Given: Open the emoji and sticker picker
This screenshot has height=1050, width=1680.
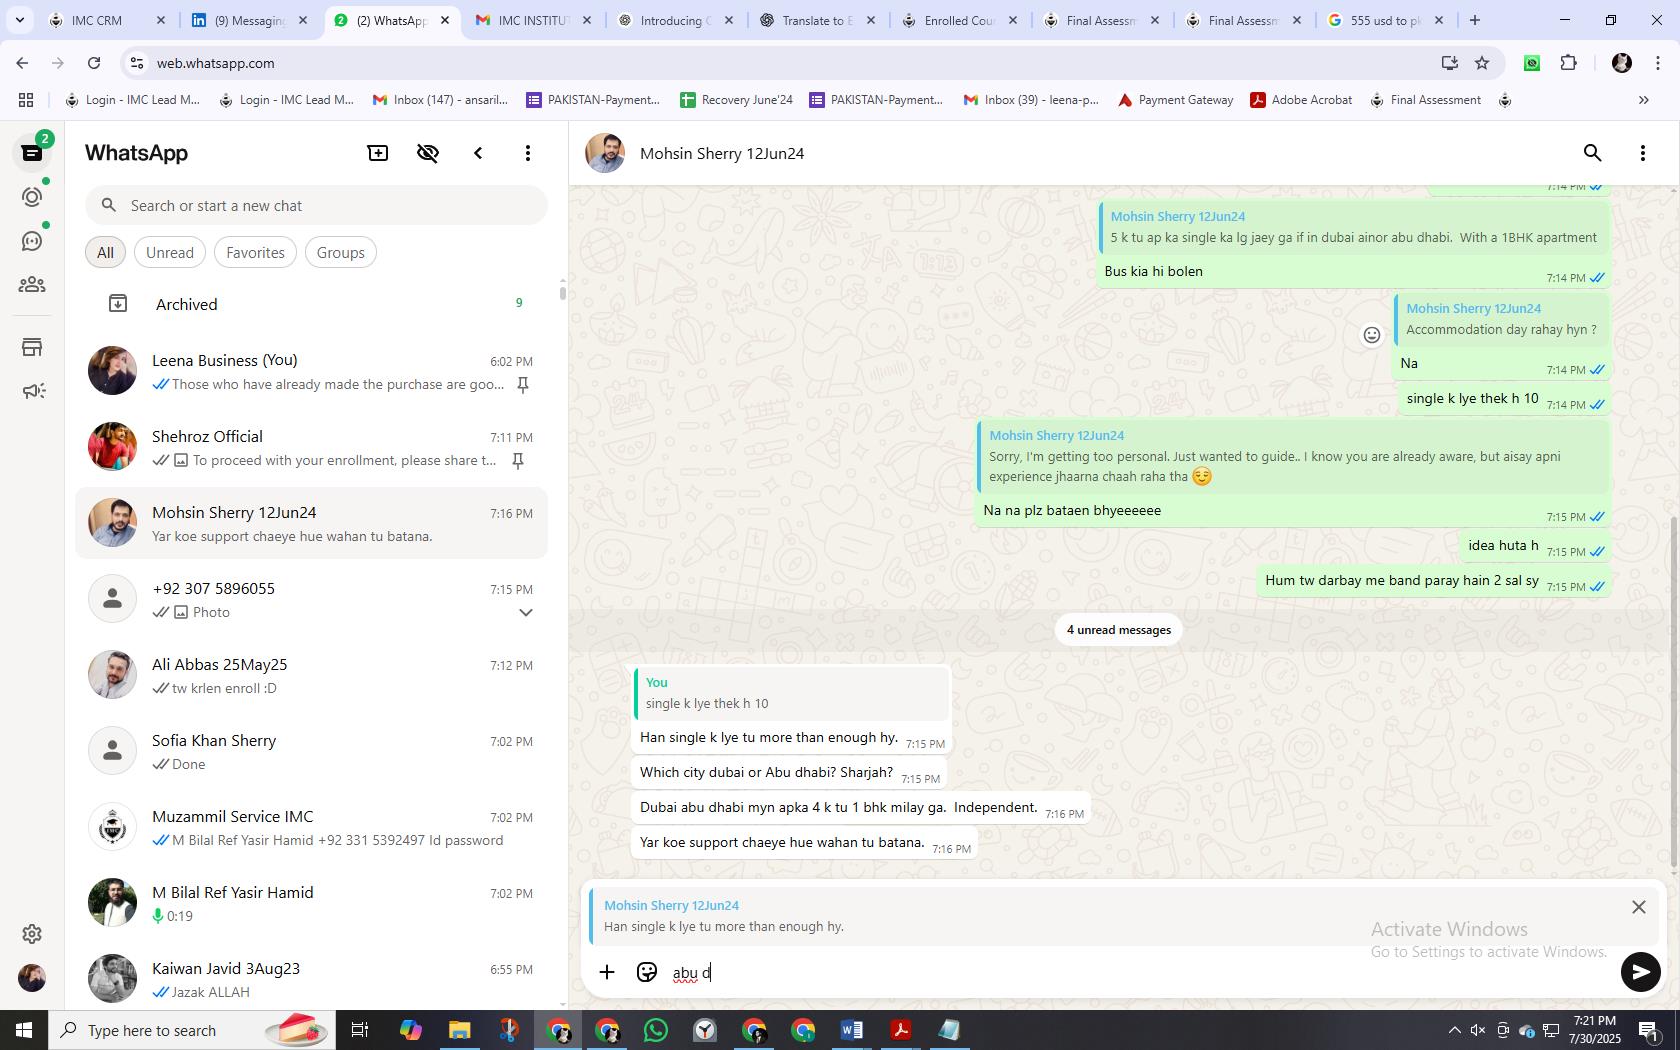Looking at the screenshot, I should tap(647, 972).
